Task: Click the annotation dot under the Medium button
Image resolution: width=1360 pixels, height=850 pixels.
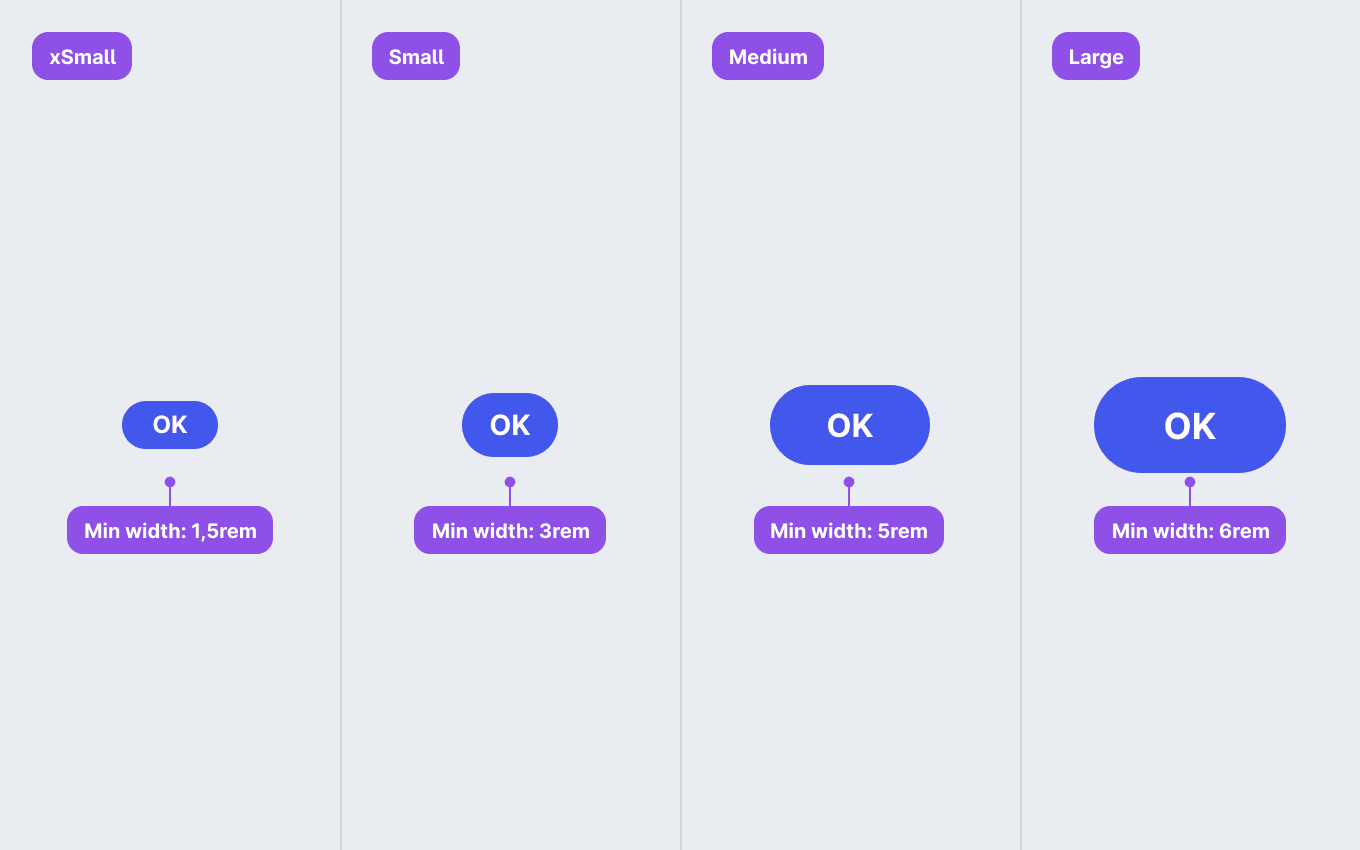Action: coord(849,482)
